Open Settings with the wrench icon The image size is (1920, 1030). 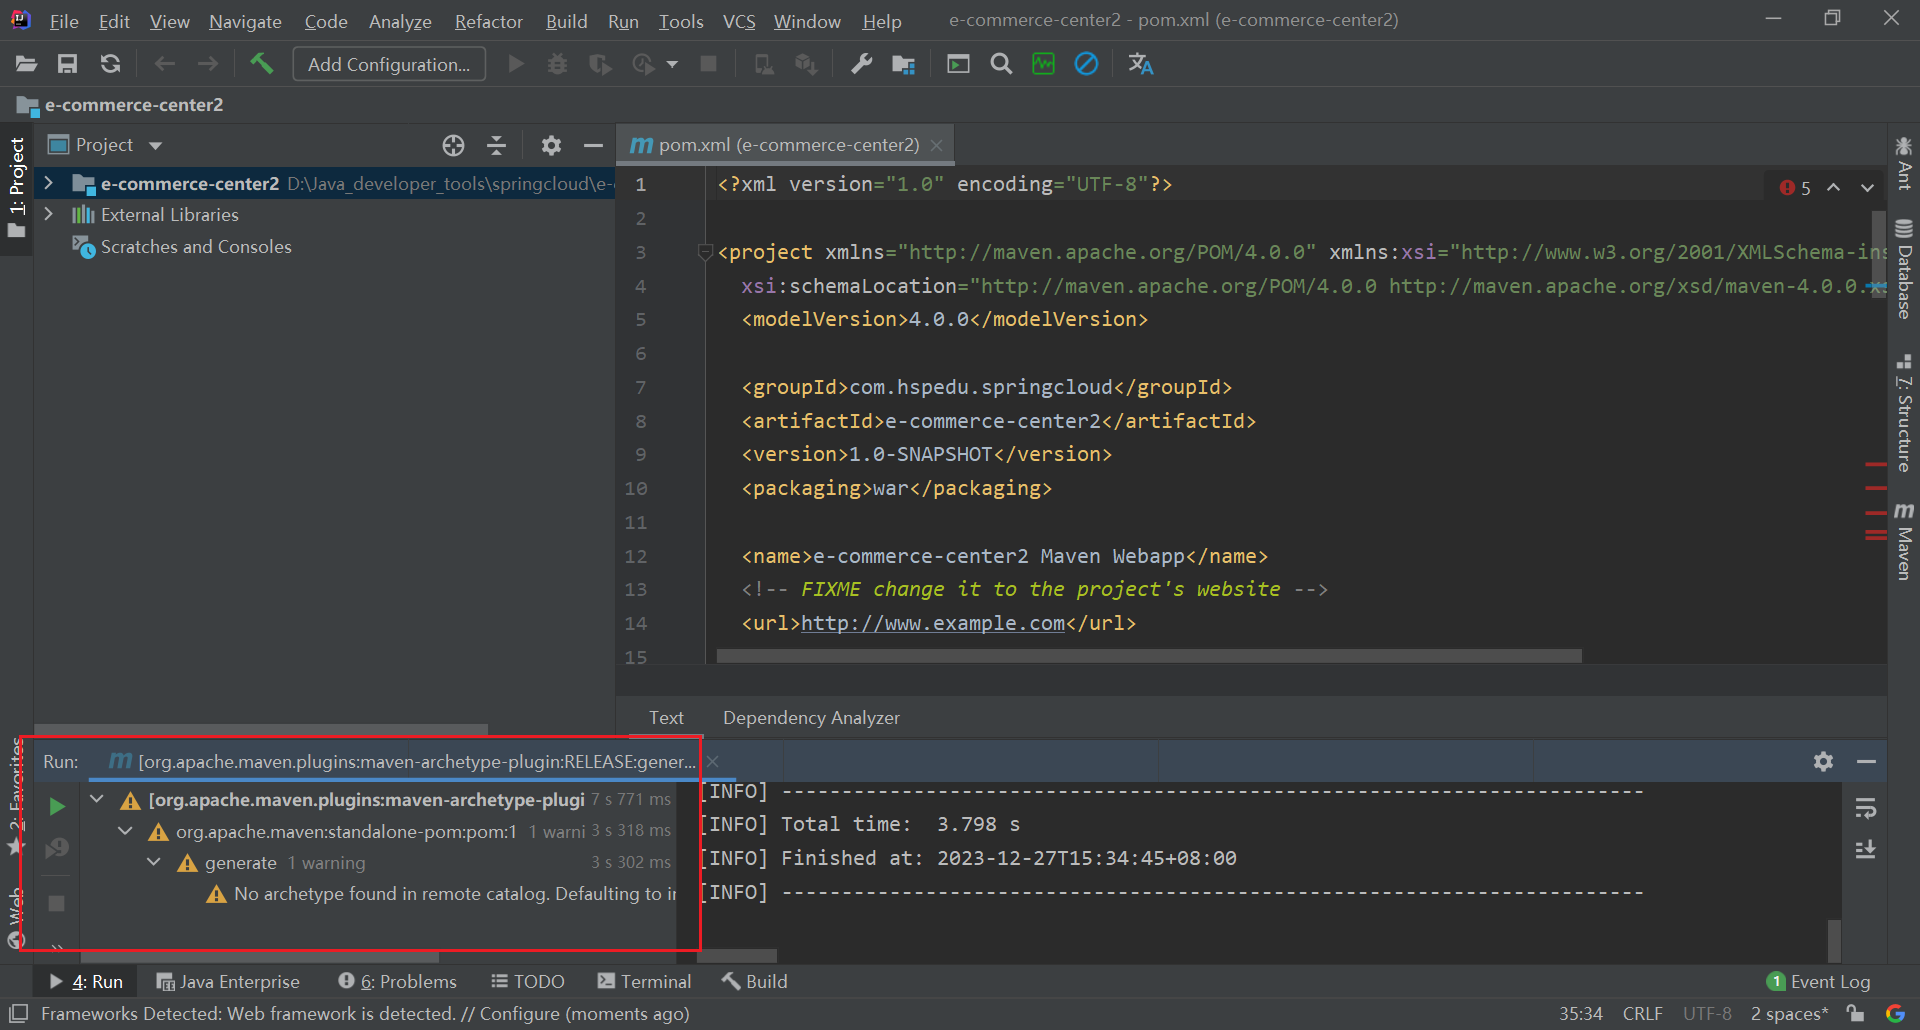click(861, 64)
